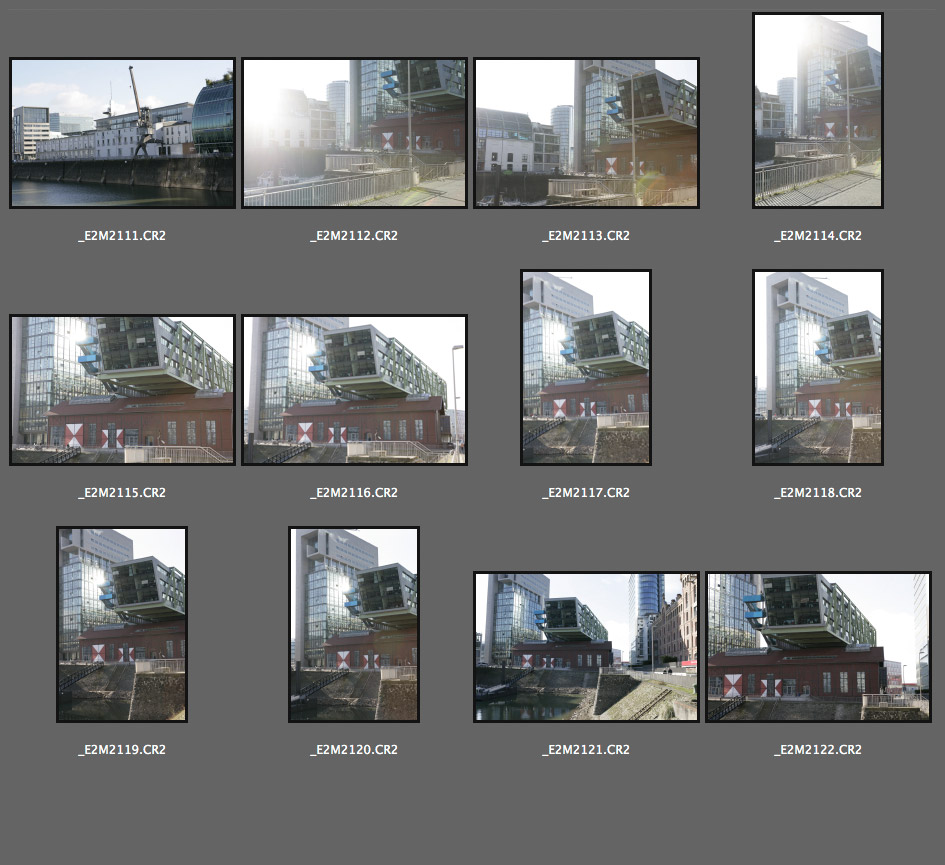Image resolution: width=945 pixels, height=865 pixels.
Task: Click the _E2M2112.CR2 photo thumbnail
Action: 354,133
